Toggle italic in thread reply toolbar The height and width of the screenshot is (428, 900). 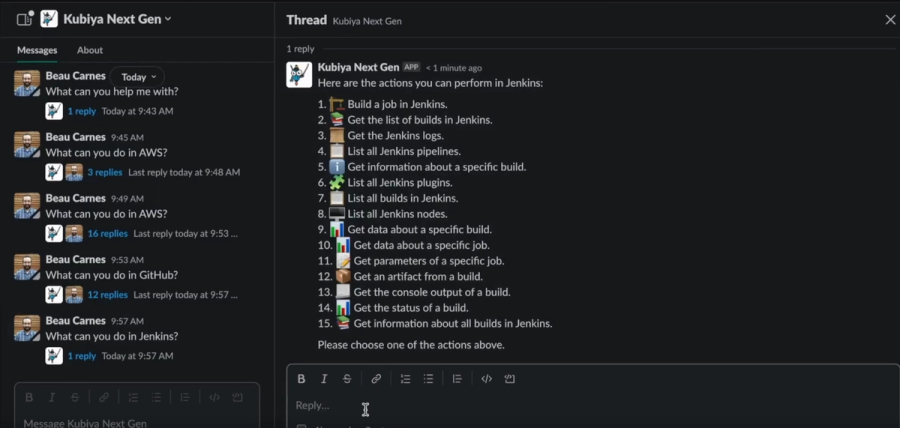324,379
